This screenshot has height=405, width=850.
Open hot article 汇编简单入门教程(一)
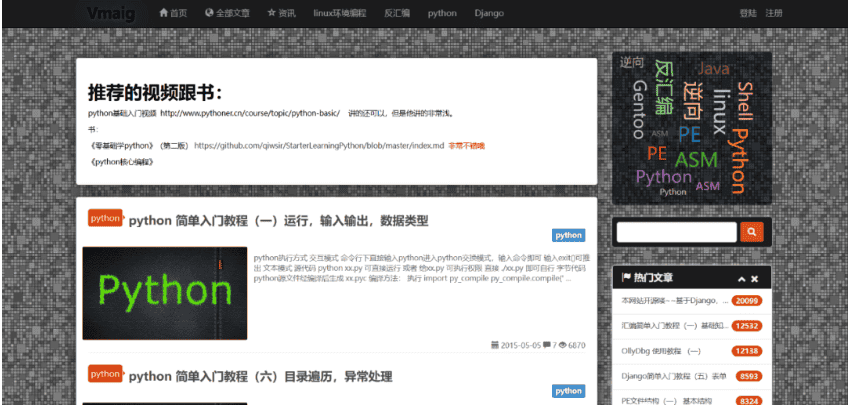tap(674, 326)
